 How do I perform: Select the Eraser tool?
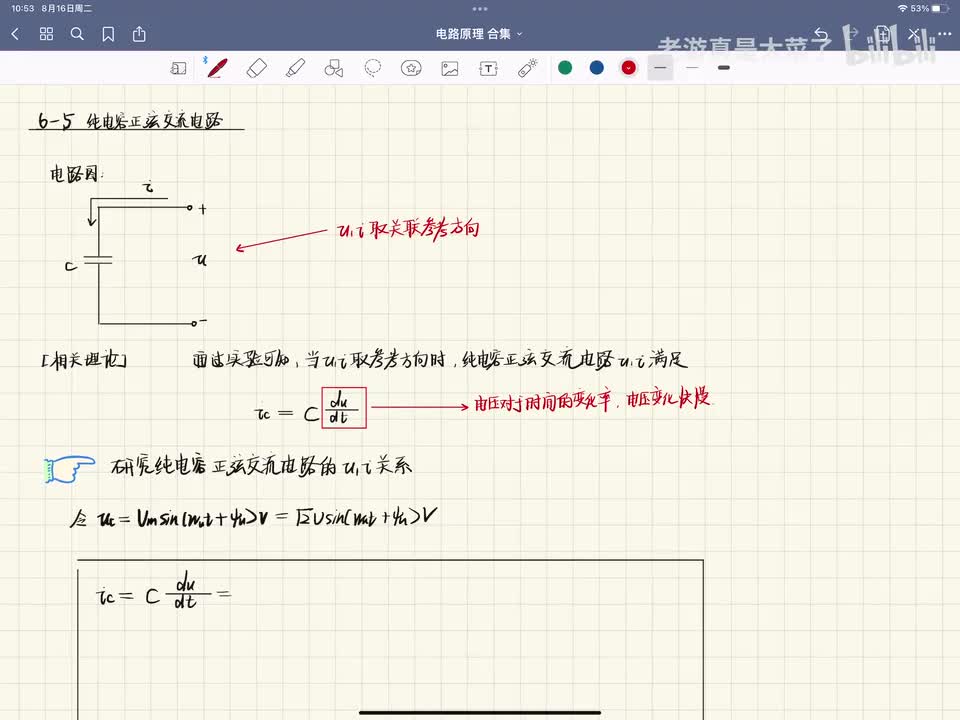[257, 68]
